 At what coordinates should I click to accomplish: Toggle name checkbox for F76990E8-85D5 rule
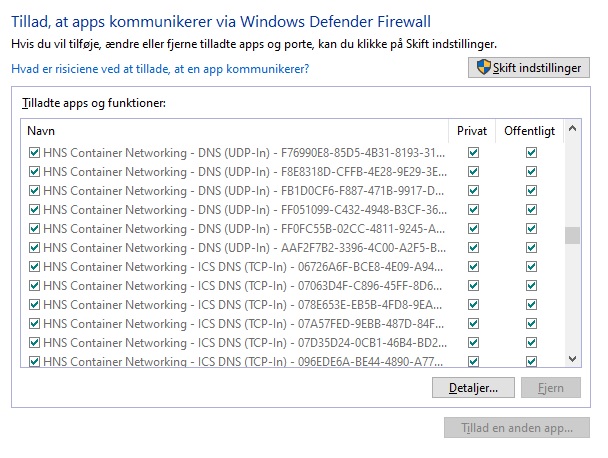pos(34,152)
